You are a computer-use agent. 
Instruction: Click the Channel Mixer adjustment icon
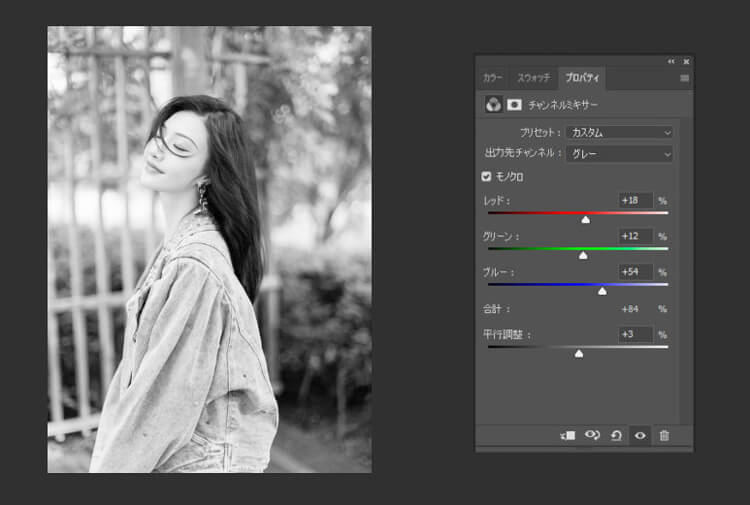(x=493, y=104)
